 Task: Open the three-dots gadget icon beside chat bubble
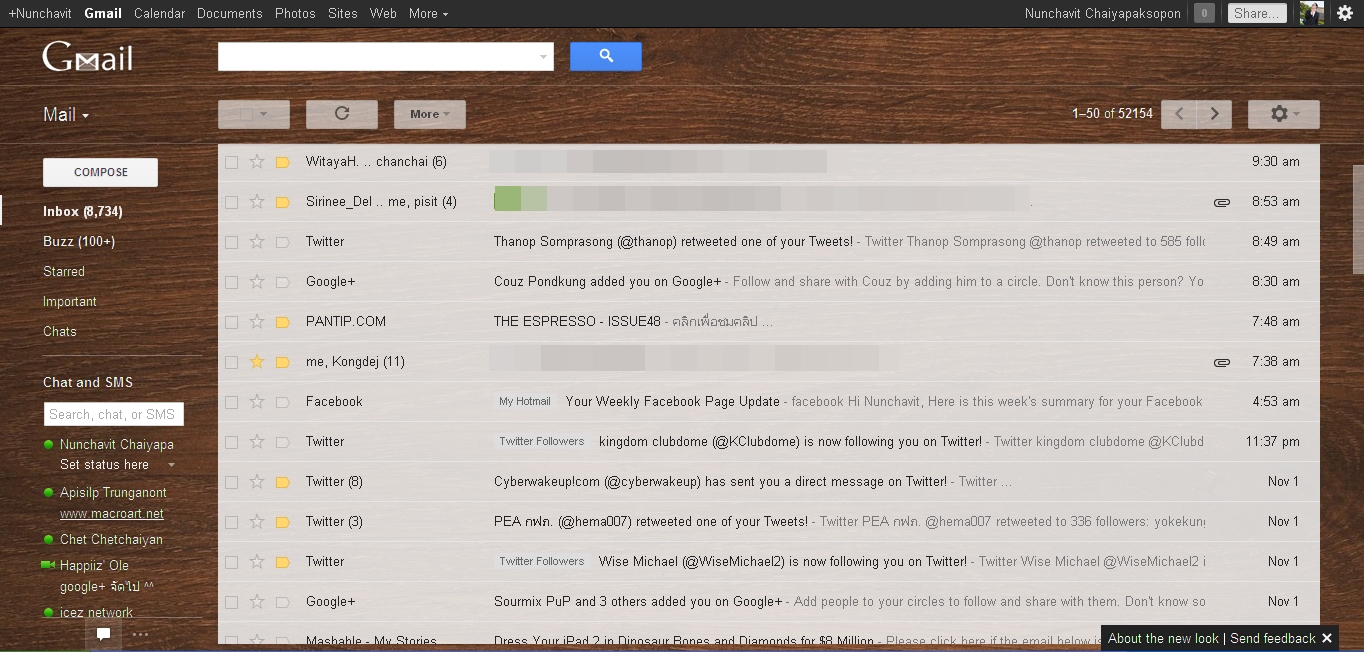pos(140,634)
